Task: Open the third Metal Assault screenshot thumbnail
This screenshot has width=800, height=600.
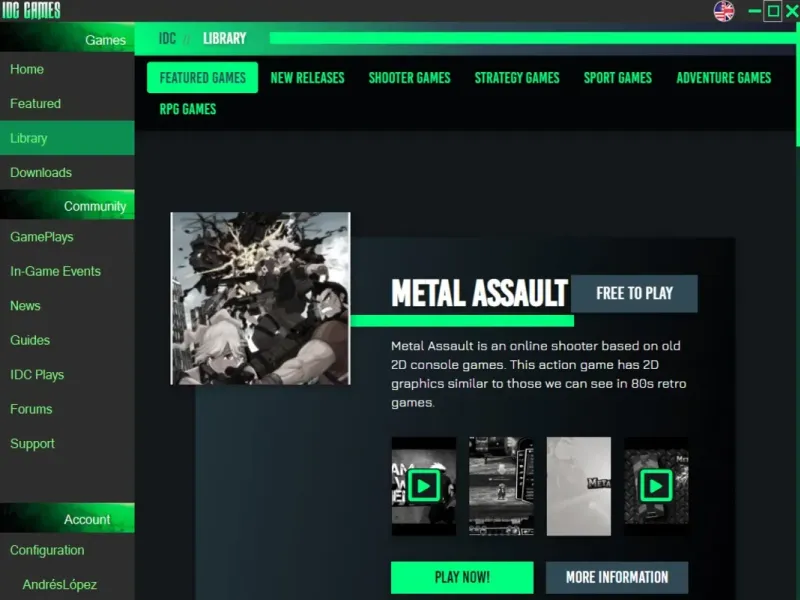Action: tap(579, 486)
